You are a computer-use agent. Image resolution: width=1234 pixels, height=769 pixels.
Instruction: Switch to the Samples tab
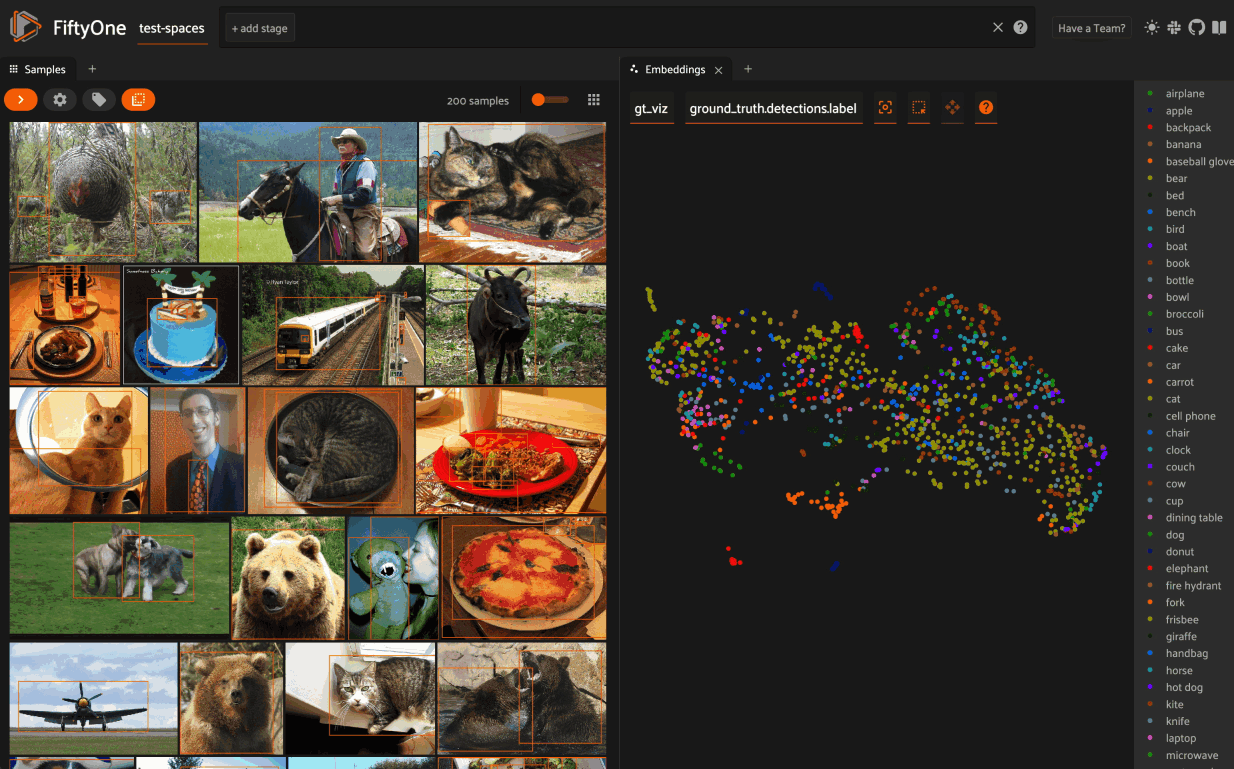[38, 69]
